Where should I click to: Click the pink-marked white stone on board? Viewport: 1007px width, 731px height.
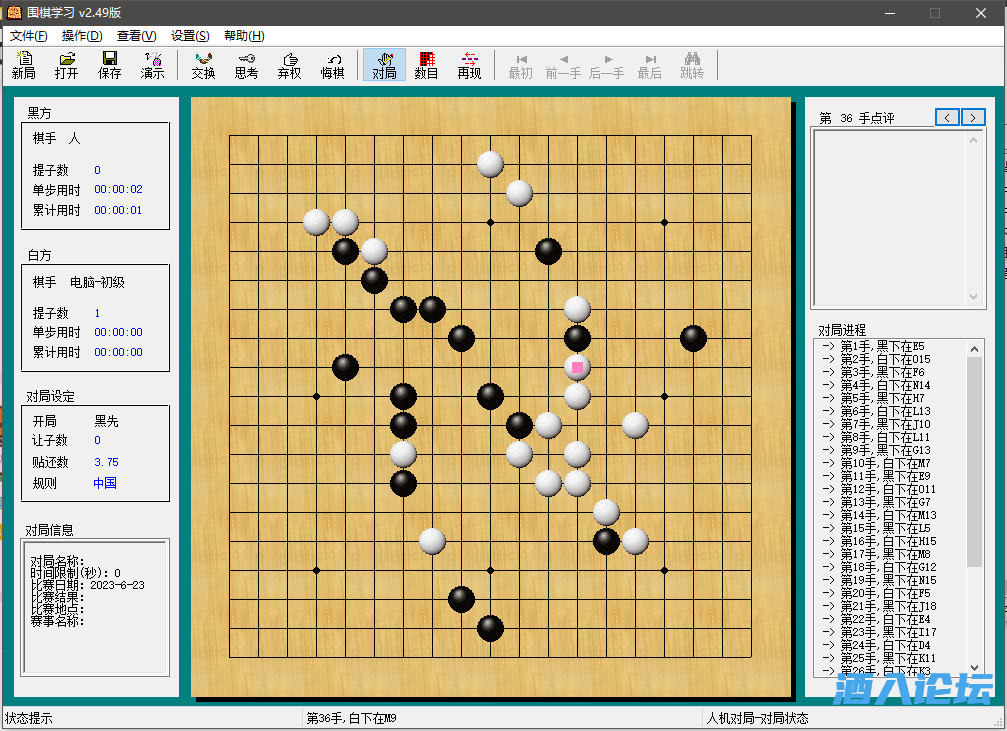pyautogui.click(x=577, y=367)
